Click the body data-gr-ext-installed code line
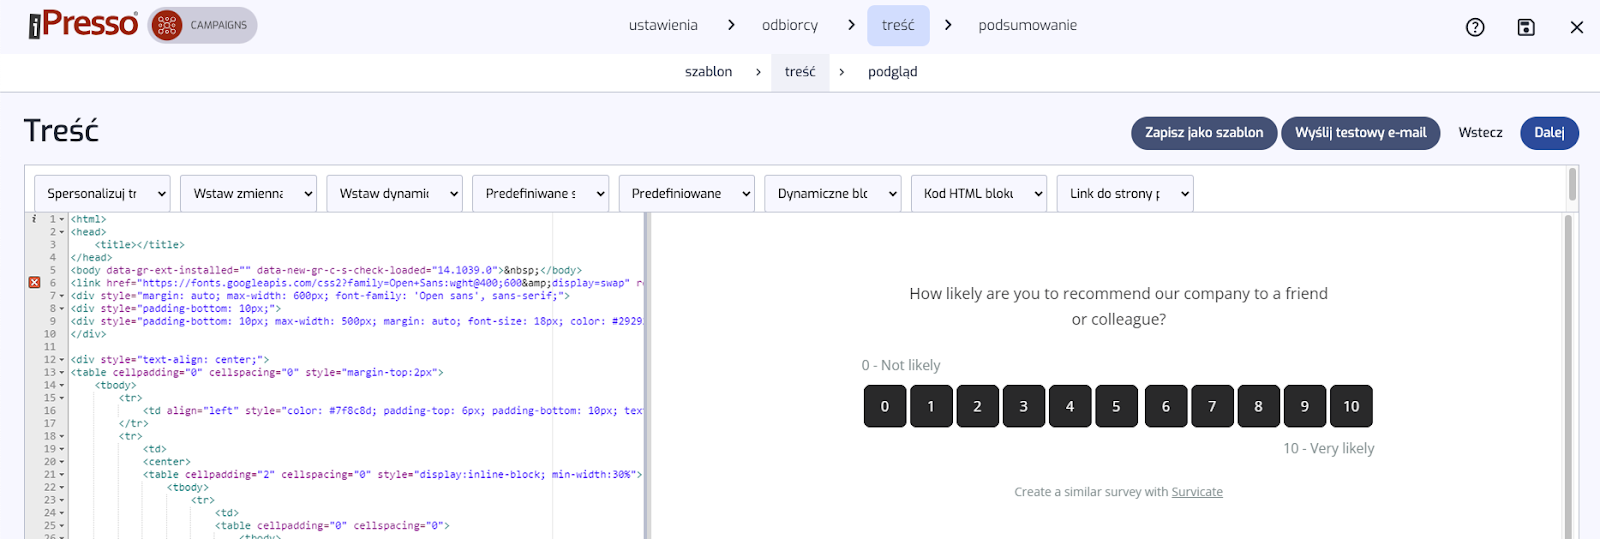Image resolution: width=1600 pixels, height=539 pixels. [x=326, y=270]
